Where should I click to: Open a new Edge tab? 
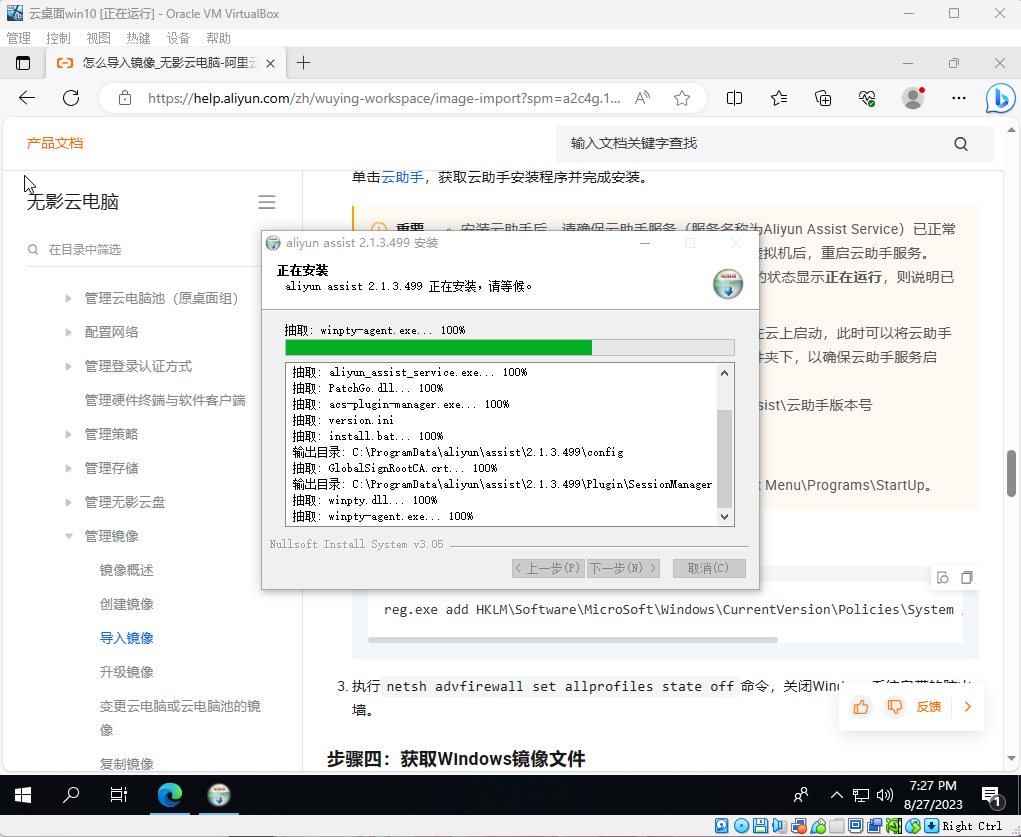pos(303,63)
